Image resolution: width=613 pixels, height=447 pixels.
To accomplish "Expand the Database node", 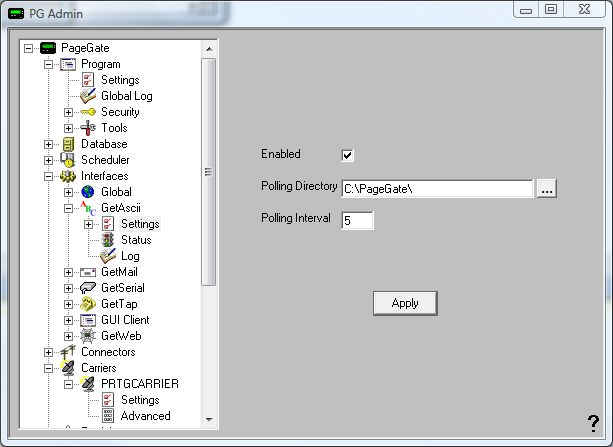I will click(48, 144).
